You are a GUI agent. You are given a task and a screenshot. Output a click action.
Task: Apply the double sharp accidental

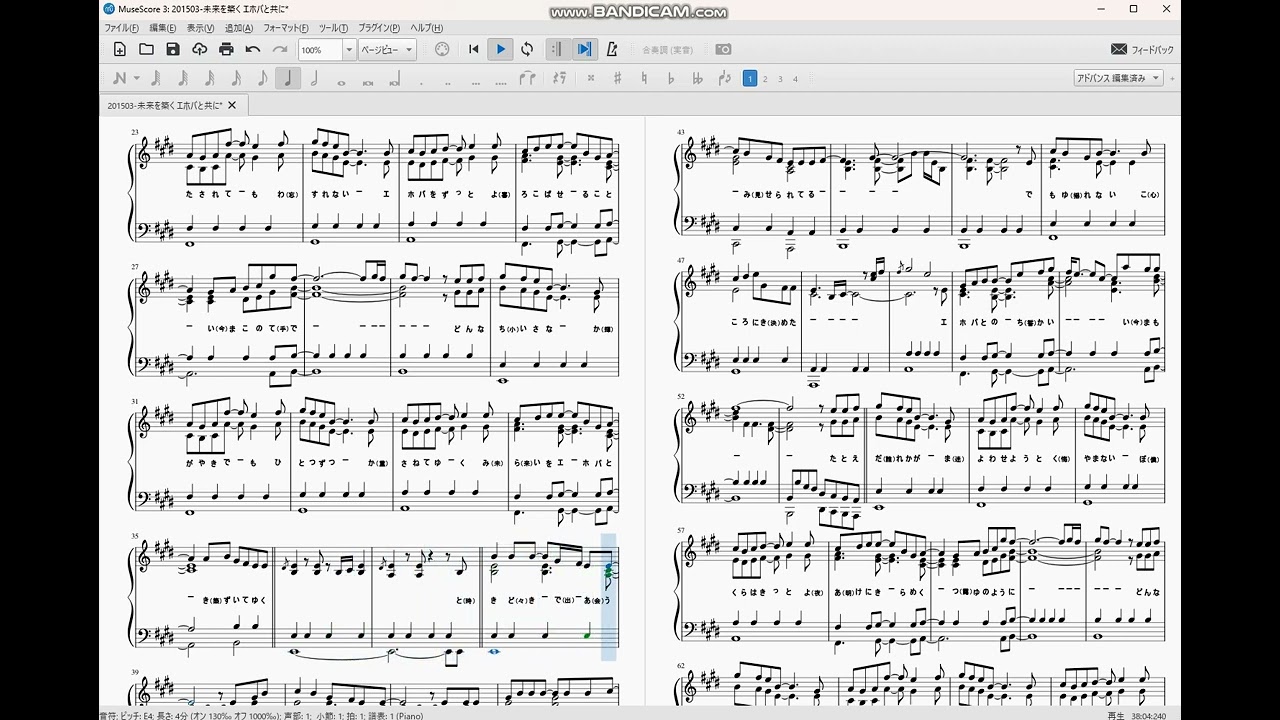[x=591, y=78]
